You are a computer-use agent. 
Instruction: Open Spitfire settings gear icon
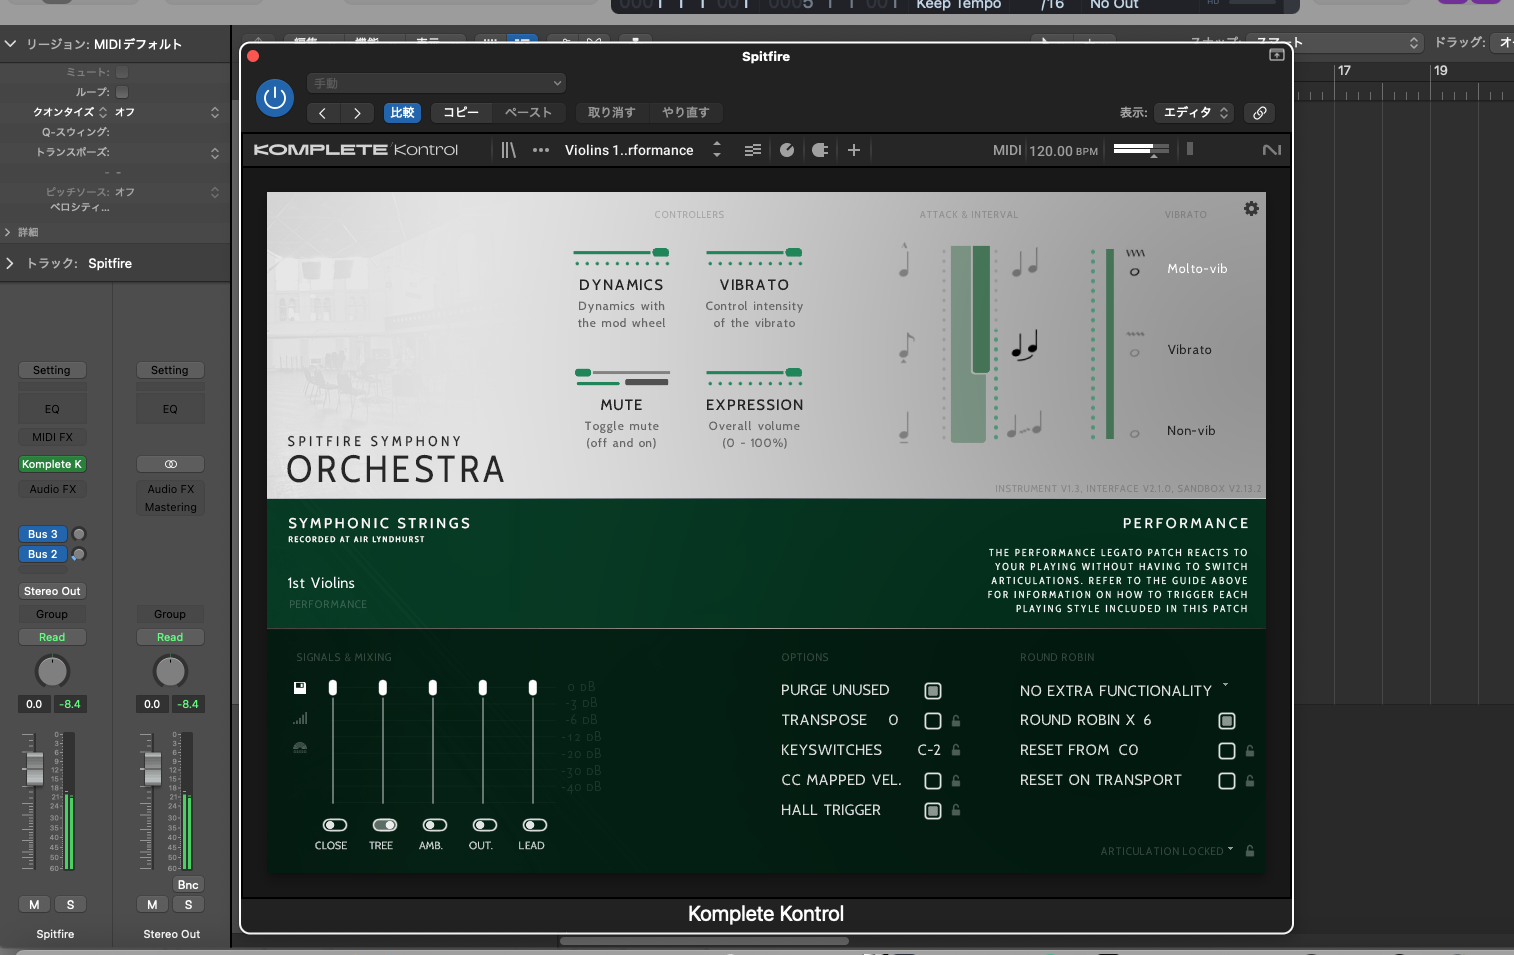pyautogui.click(x=1251, y=209)
